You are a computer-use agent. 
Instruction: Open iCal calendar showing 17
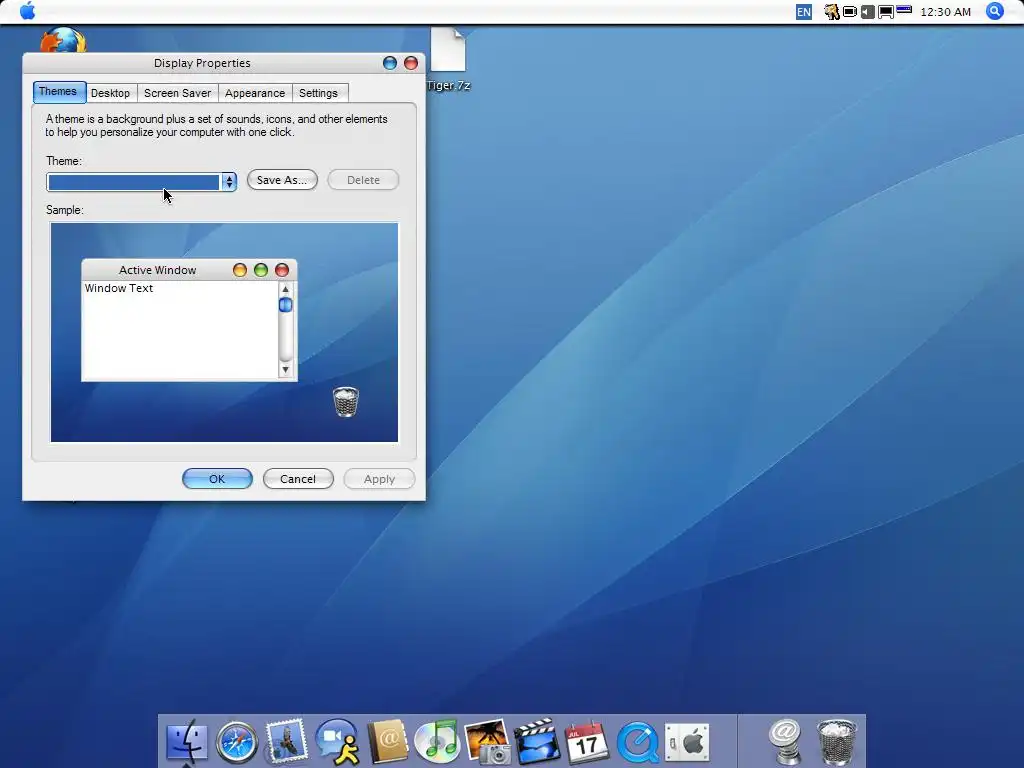pyautogui.click(x=586, y=743)
